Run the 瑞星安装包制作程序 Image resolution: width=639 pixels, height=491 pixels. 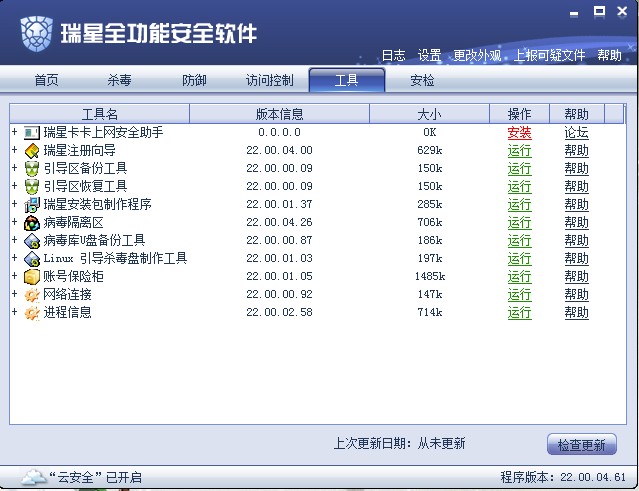[520, 205]
